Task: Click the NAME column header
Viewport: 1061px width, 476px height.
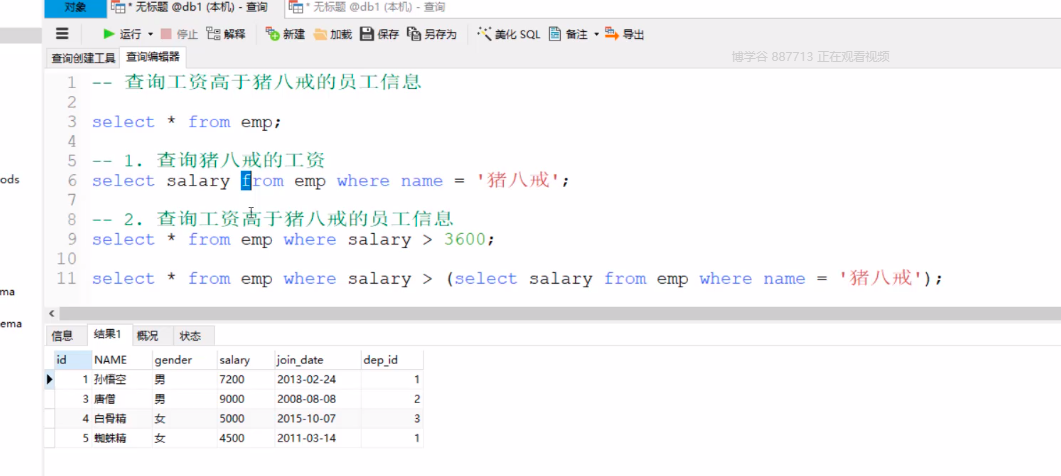Action: point(120,360)
